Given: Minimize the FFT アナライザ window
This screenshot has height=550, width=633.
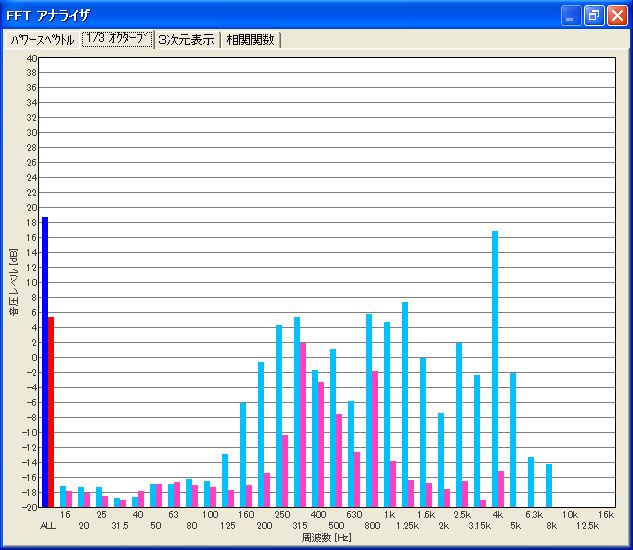Looking at the screenshot, I should (570, 16).
